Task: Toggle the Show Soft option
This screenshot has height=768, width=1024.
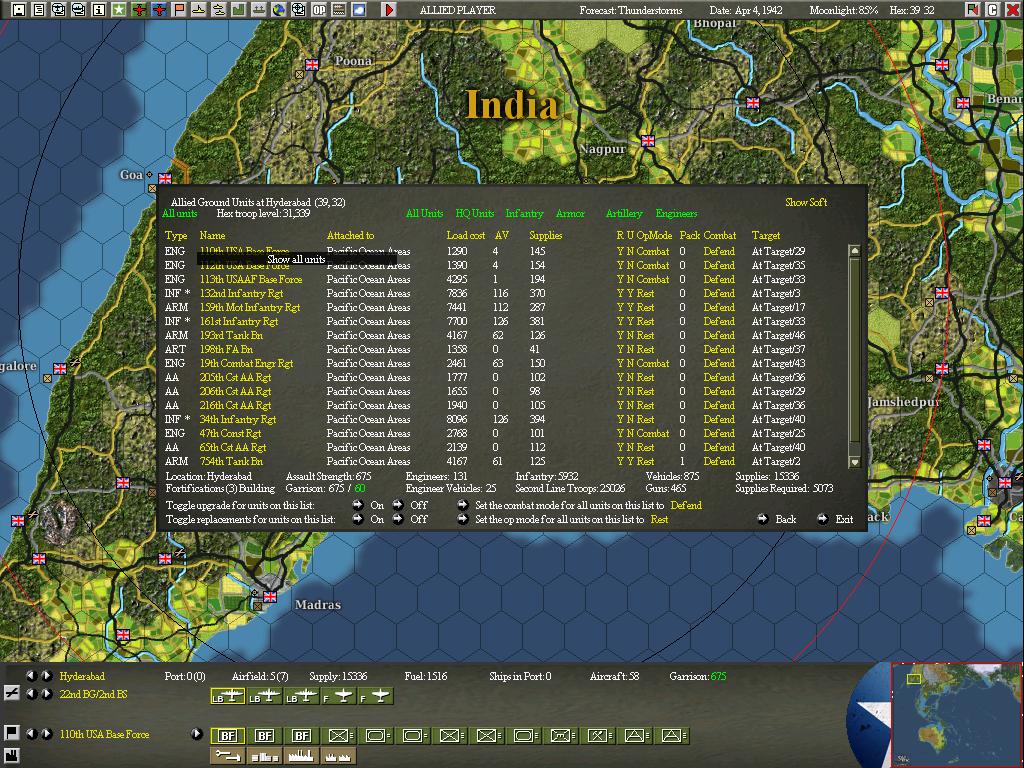Action: [x=806, y=202]
